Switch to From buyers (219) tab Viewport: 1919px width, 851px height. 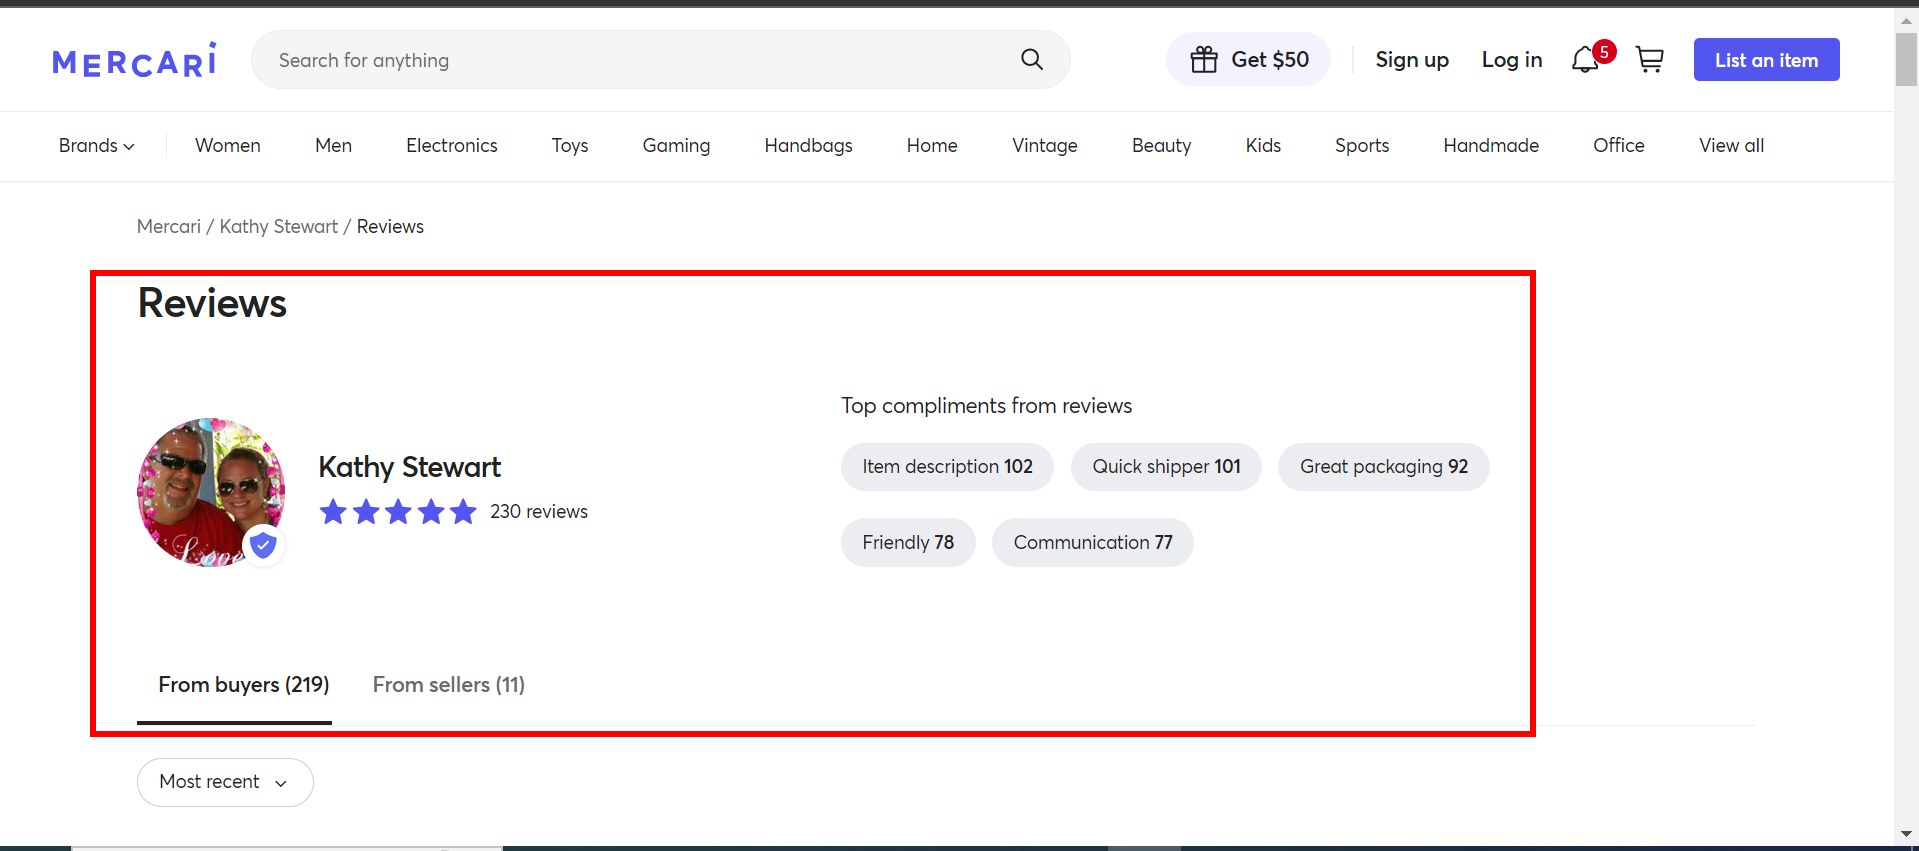pyautogui.click(x=244, y=685)
